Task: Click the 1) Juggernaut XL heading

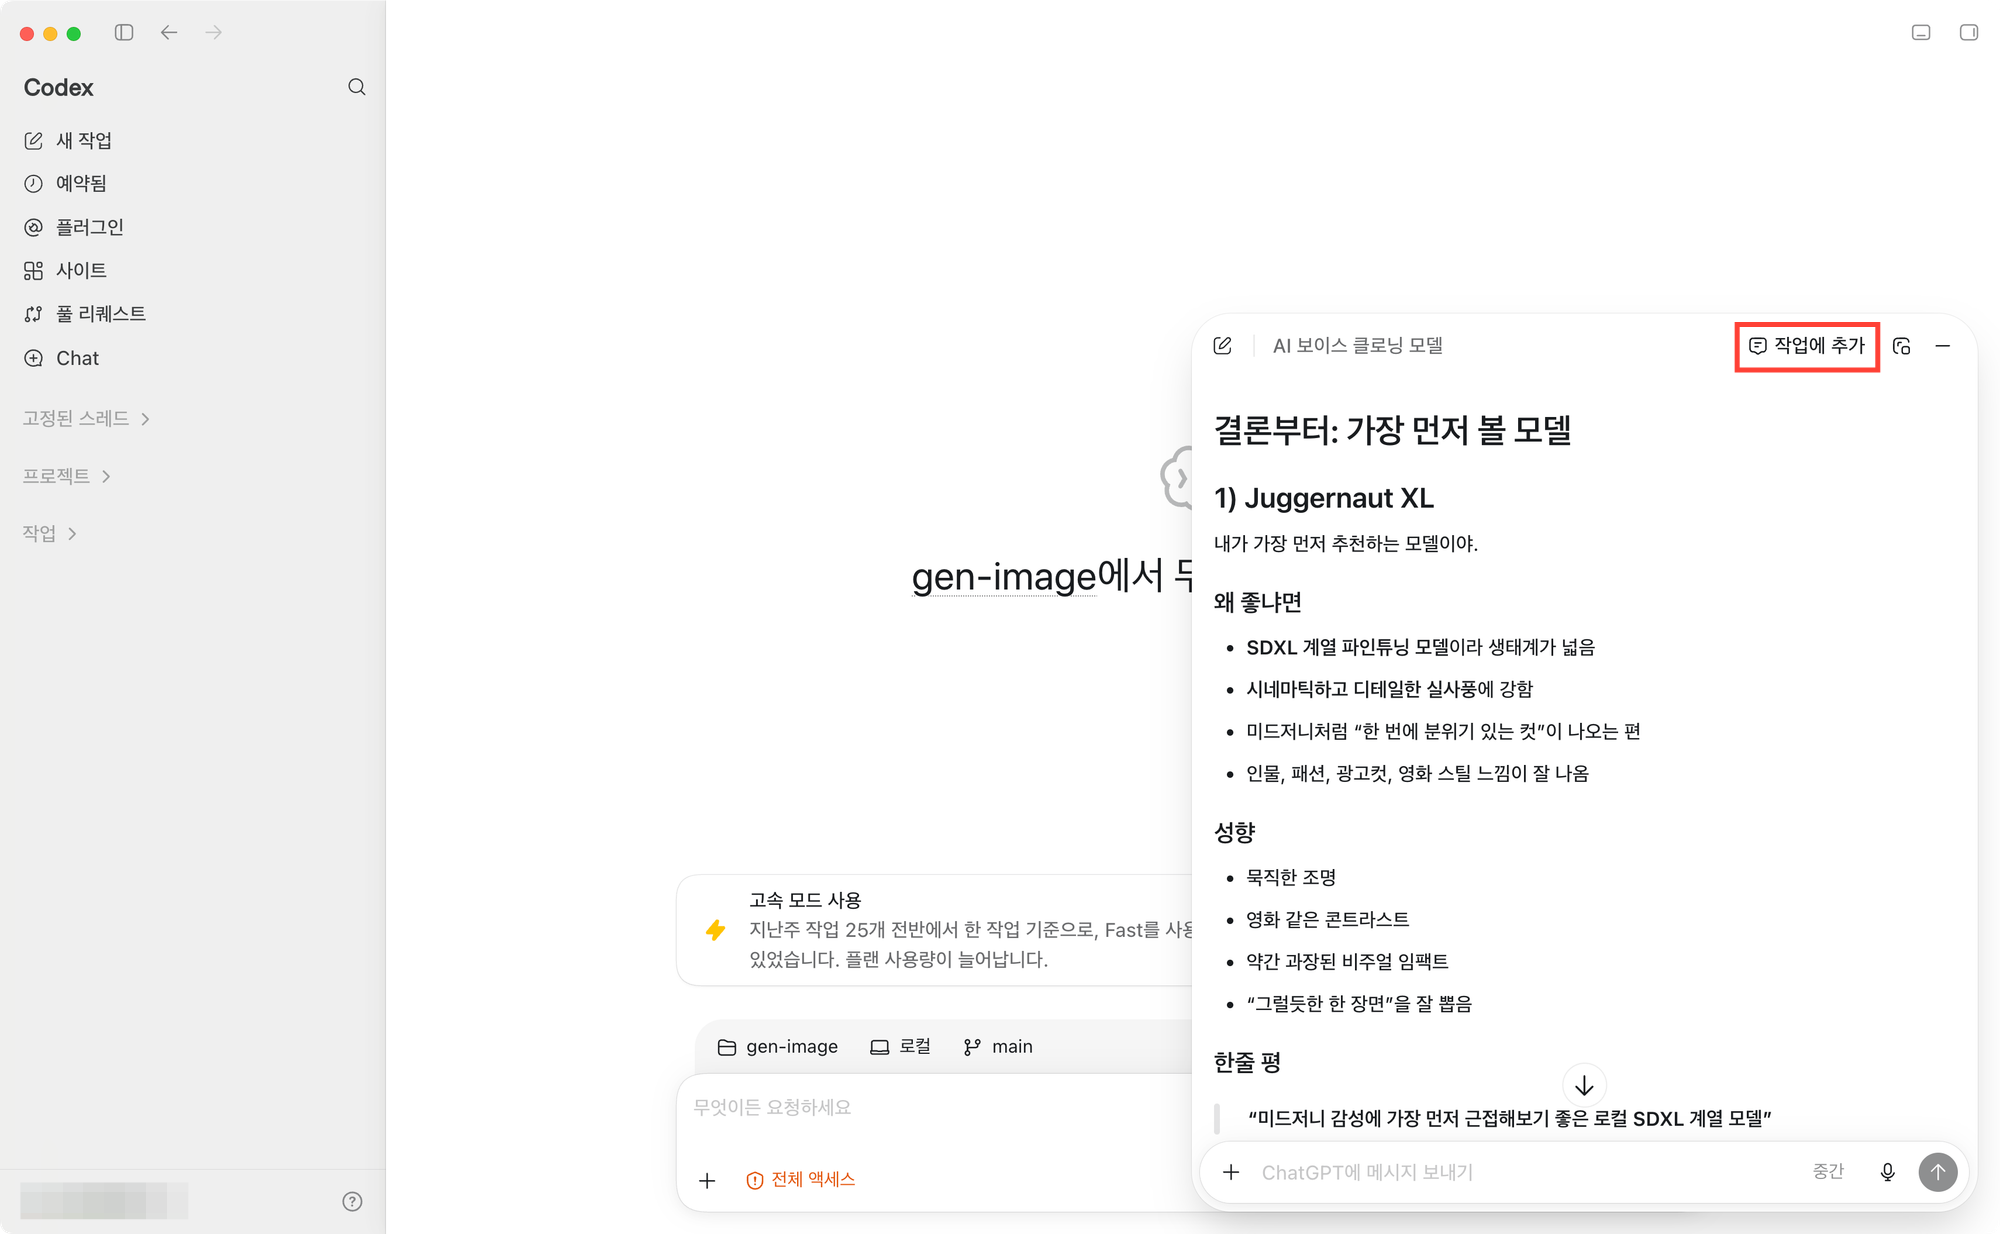Action: tap(1324, 498)
